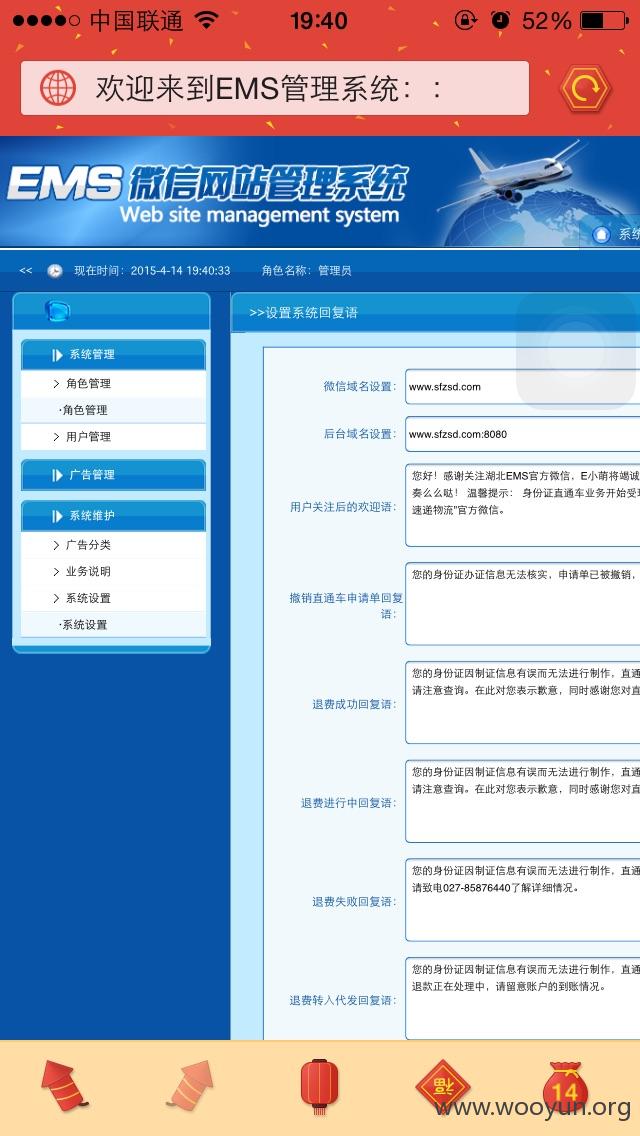Open the firecracker icon in bottom bar
The image size is (640, 1136).
(64, 1086)
